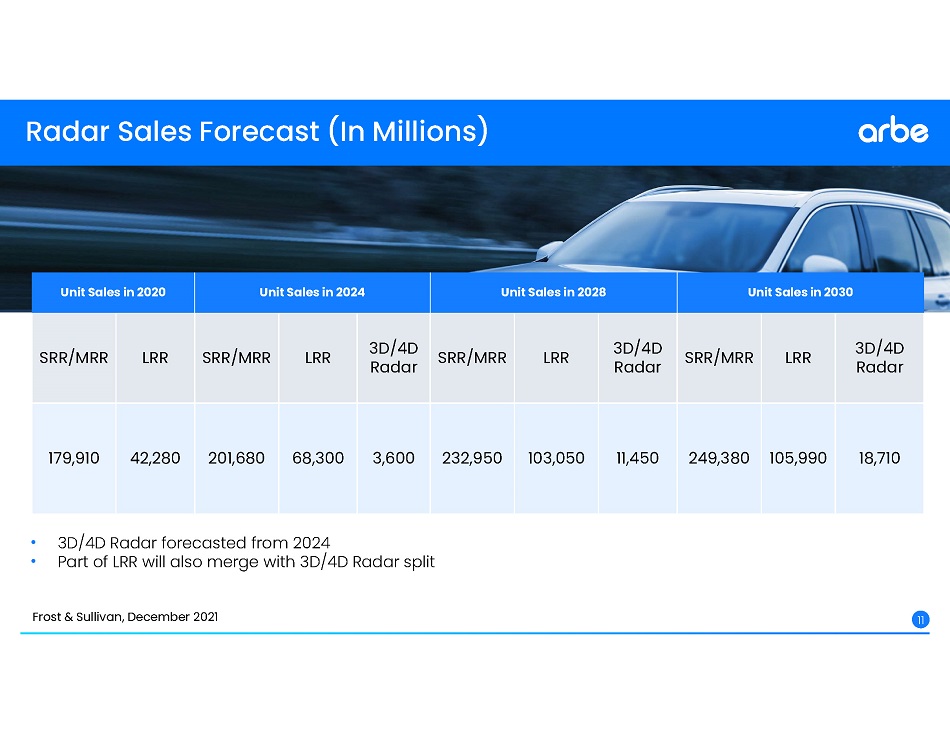Click the 179,910 value cell
Screen dimensions: 950x734
(x=74, y=458)
